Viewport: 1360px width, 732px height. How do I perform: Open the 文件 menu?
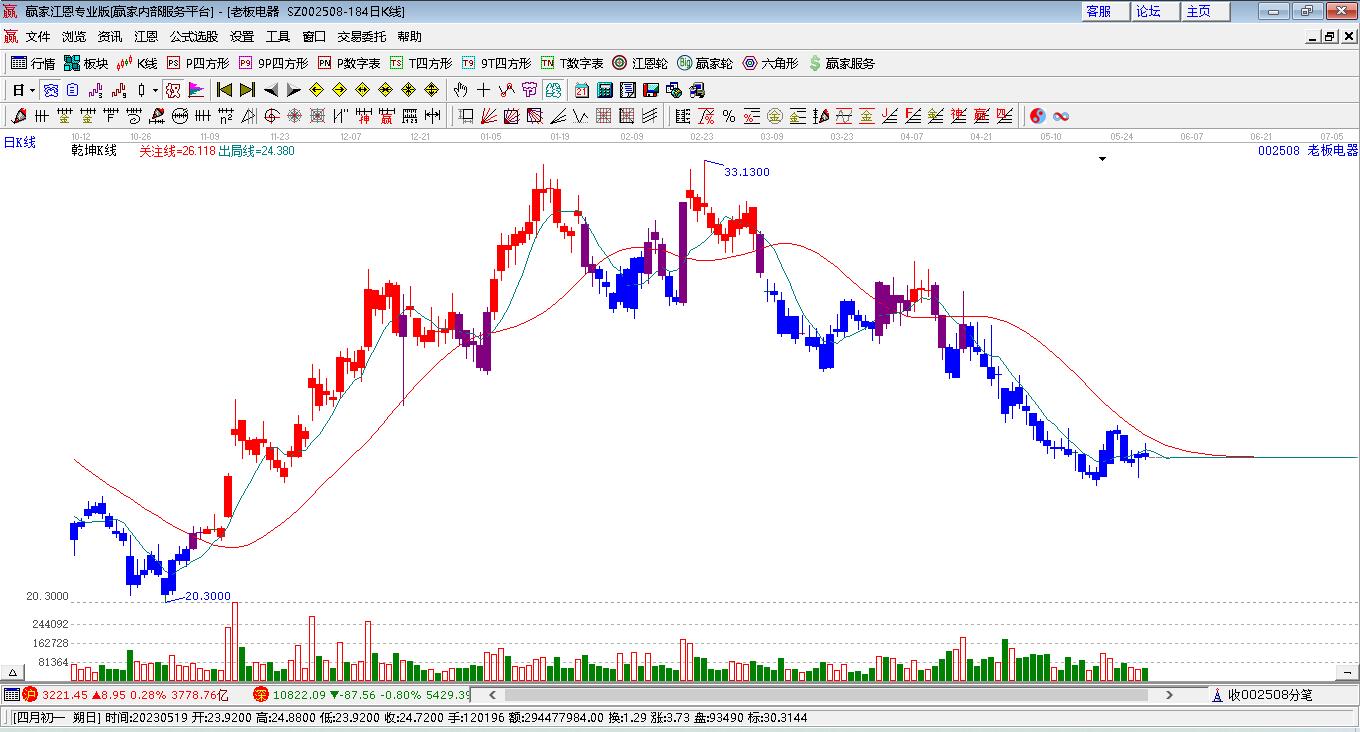coord(38,37)
